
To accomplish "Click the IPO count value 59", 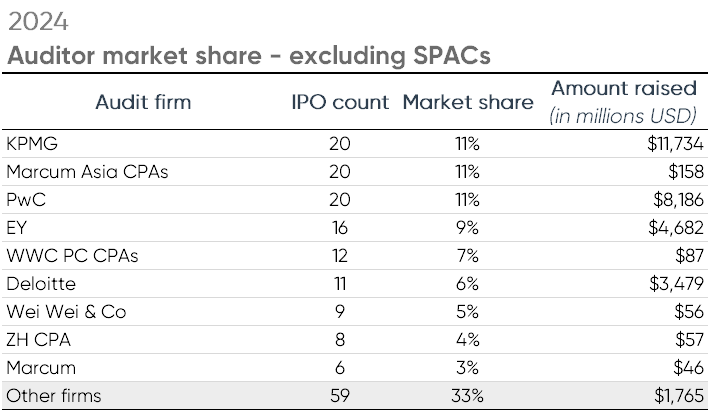I will pyautogui.click(x=340, y=396).
